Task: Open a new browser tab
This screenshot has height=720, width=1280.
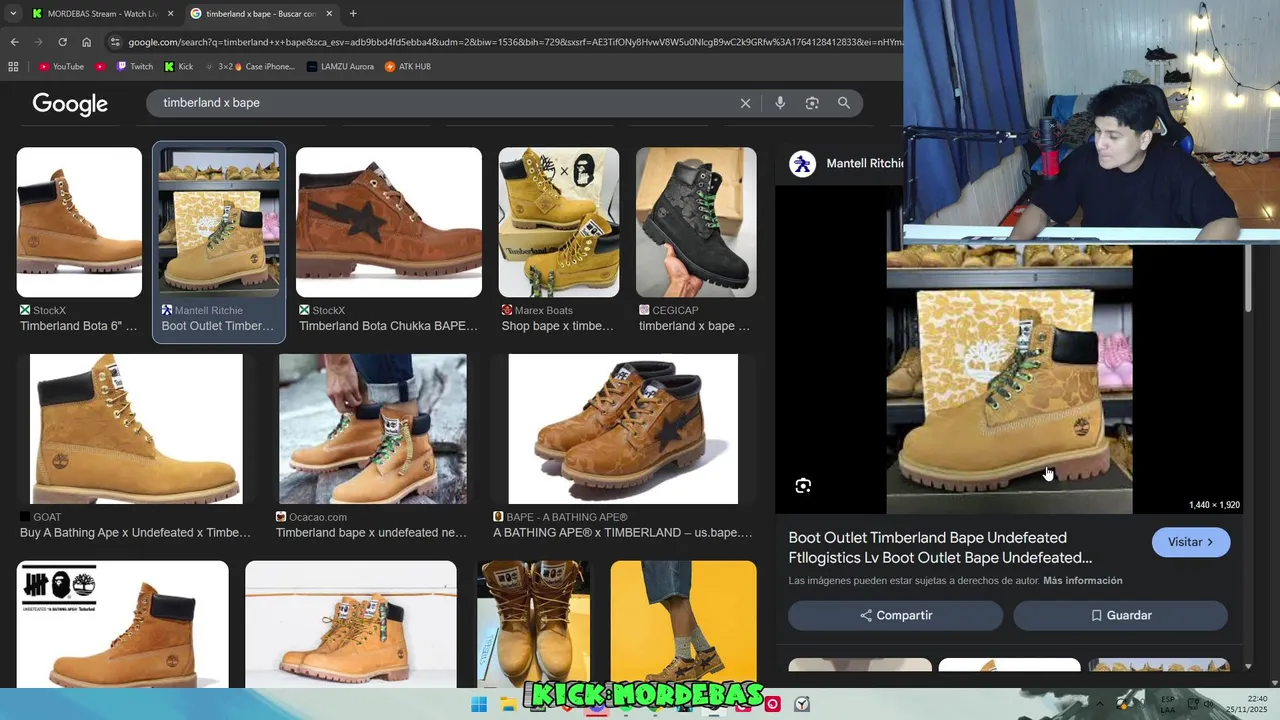Action: [353, 14]
